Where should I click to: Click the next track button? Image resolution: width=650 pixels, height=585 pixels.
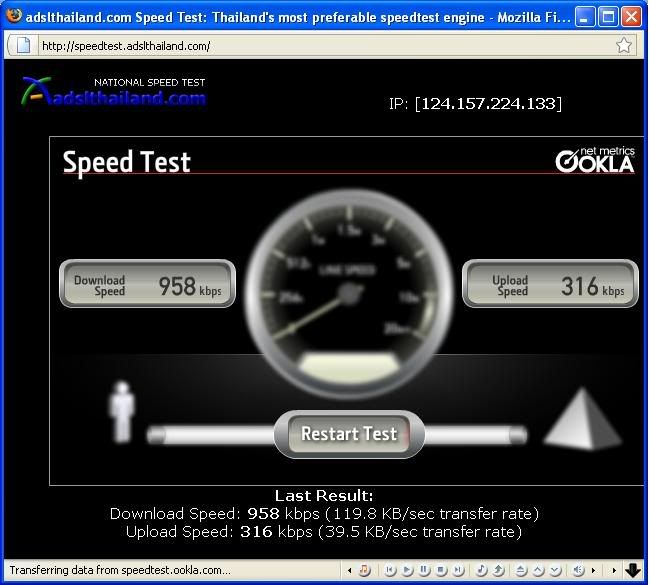pyautogui.click(x=458, y=570)
